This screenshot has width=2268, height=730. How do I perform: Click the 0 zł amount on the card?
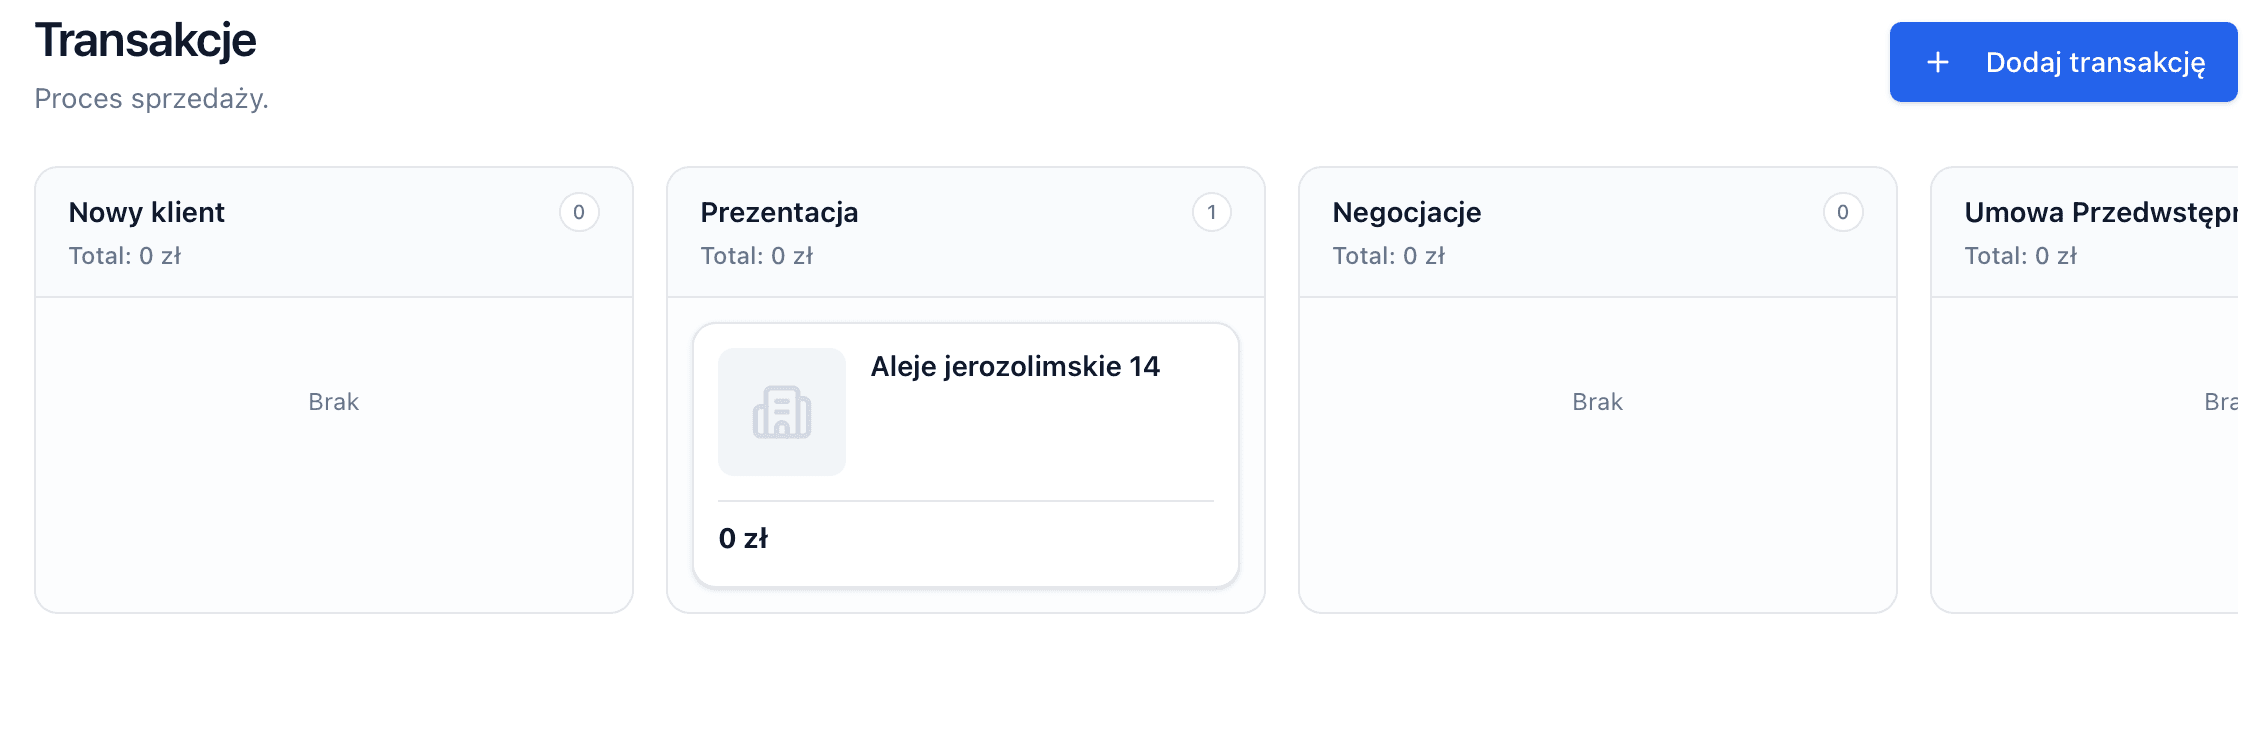[745, 537]
